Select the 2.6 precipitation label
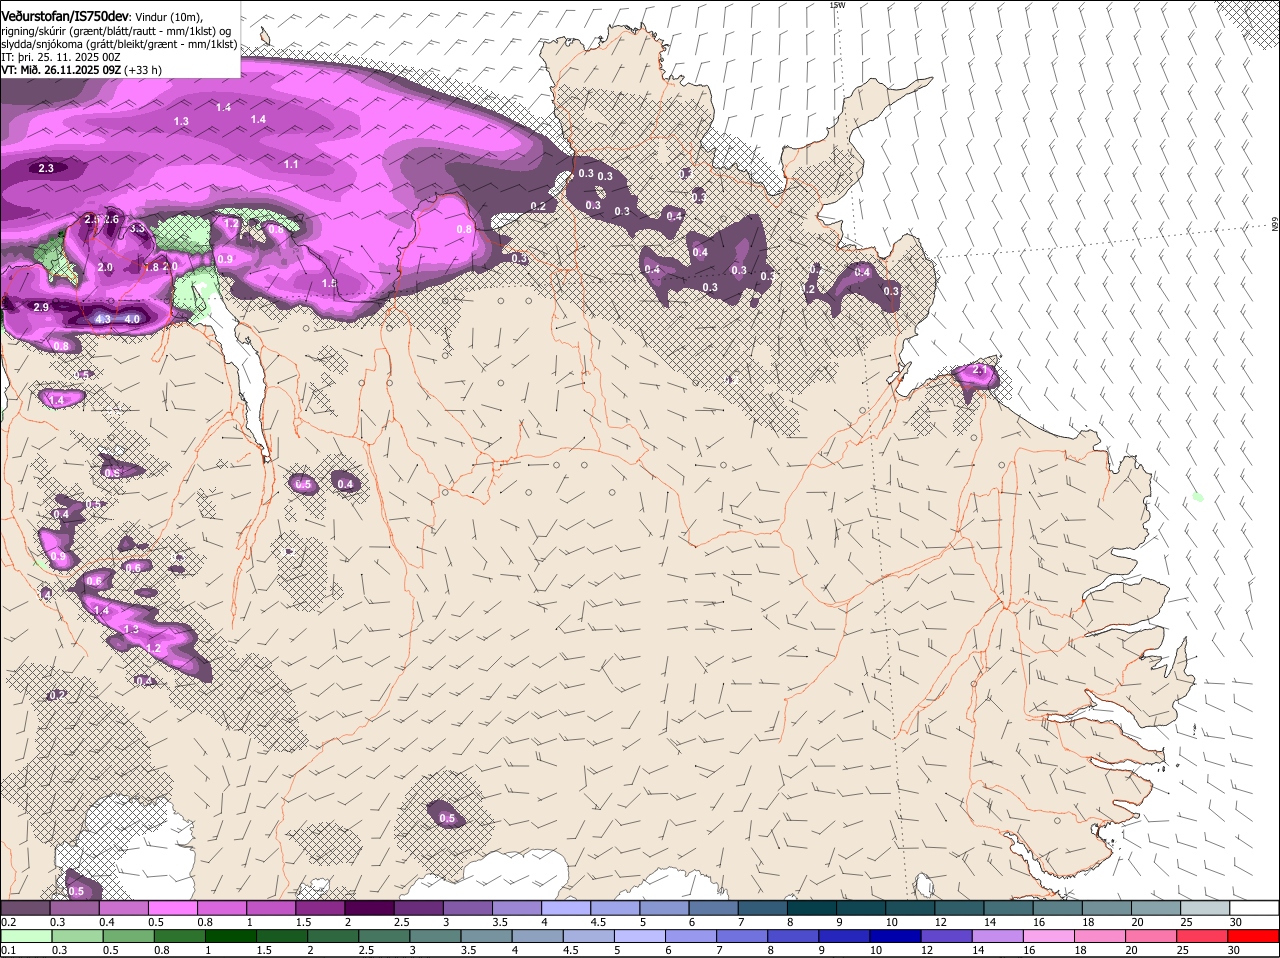This screenshot has height=958, width=1280. [111, 220]
